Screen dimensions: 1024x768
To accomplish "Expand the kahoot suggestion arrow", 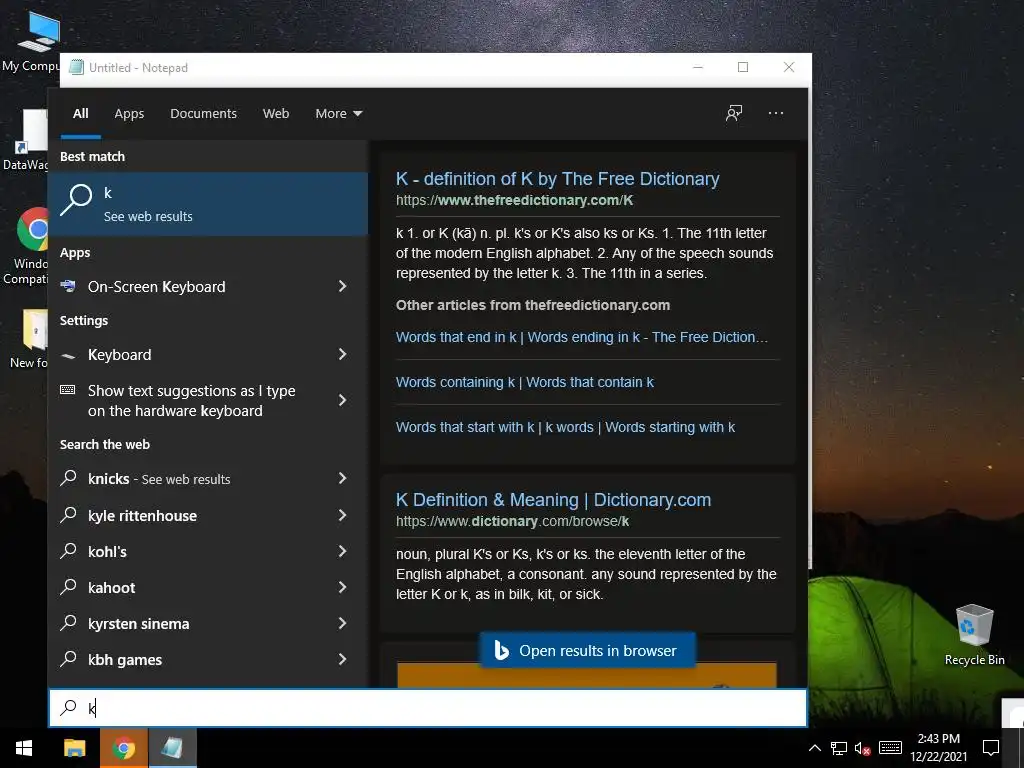I will click(x=342, y=587).
